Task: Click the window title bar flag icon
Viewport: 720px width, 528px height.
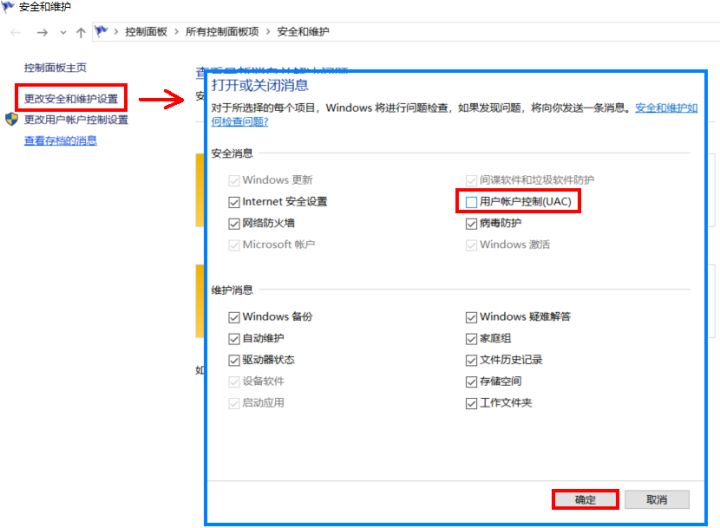Action: coord(8,6)
